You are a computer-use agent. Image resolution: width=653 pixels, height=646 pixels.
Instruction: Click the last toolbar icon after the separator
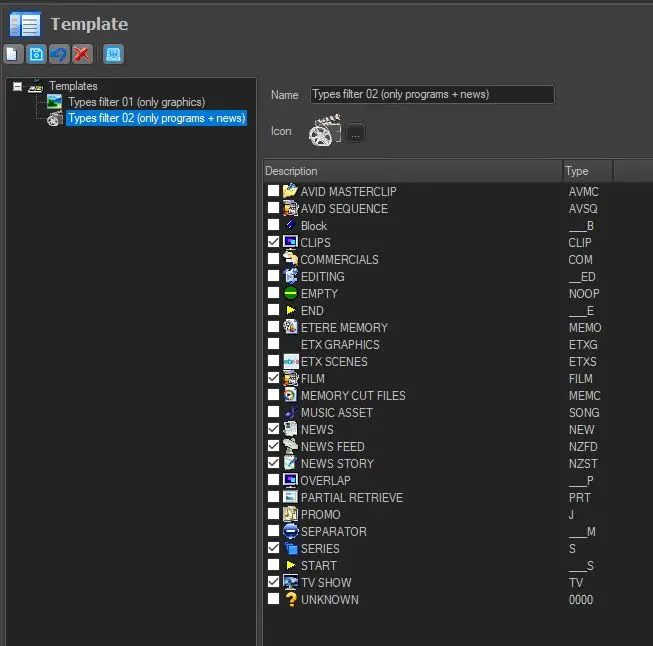click(x=113, y=54)
